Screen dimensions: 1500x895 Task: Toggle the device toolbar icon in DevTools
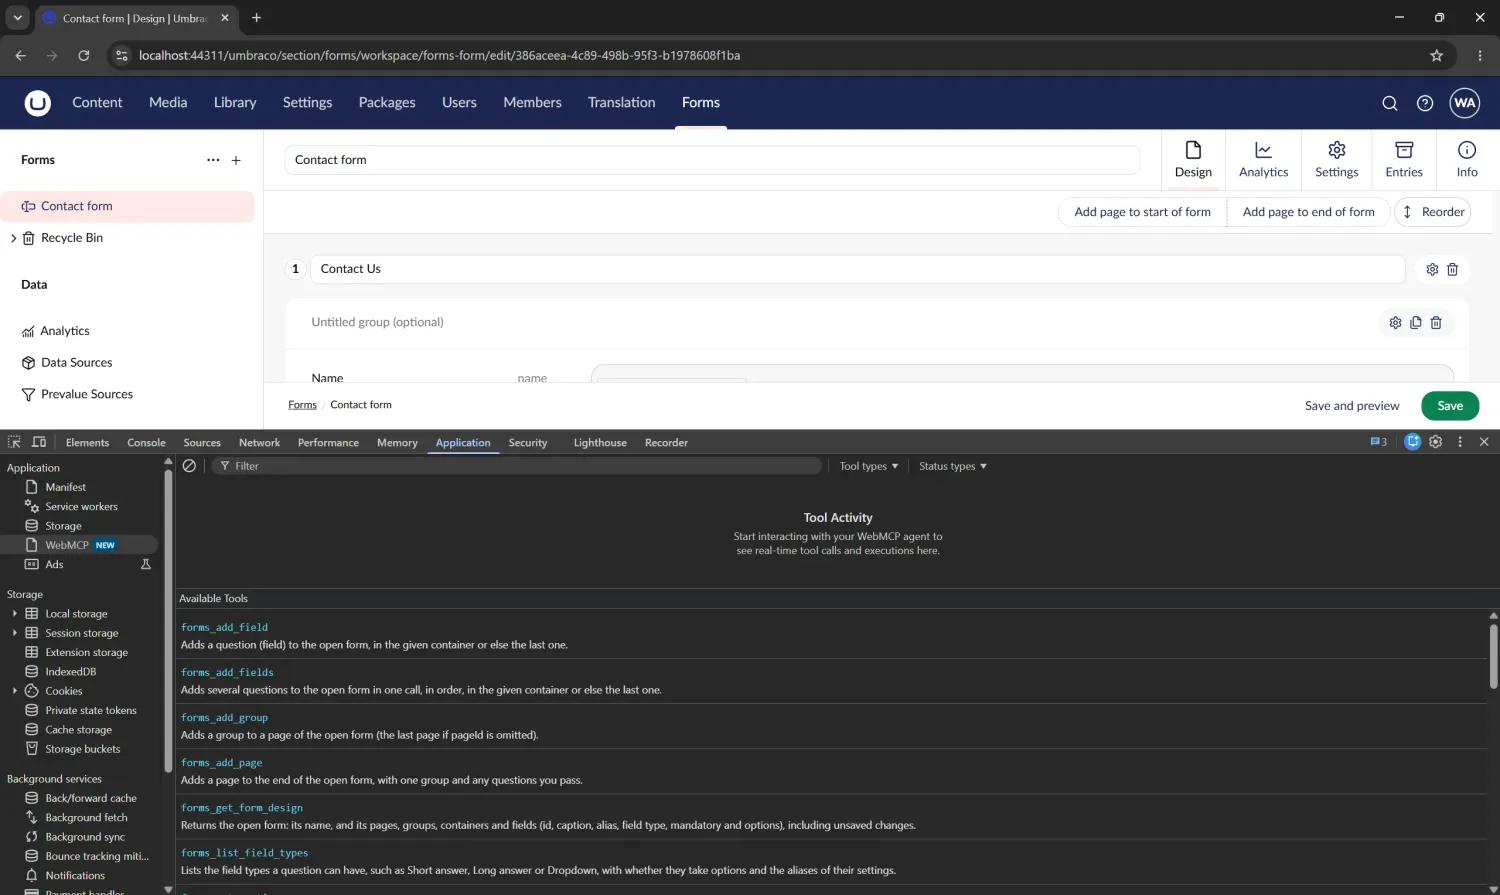point(39,442)
